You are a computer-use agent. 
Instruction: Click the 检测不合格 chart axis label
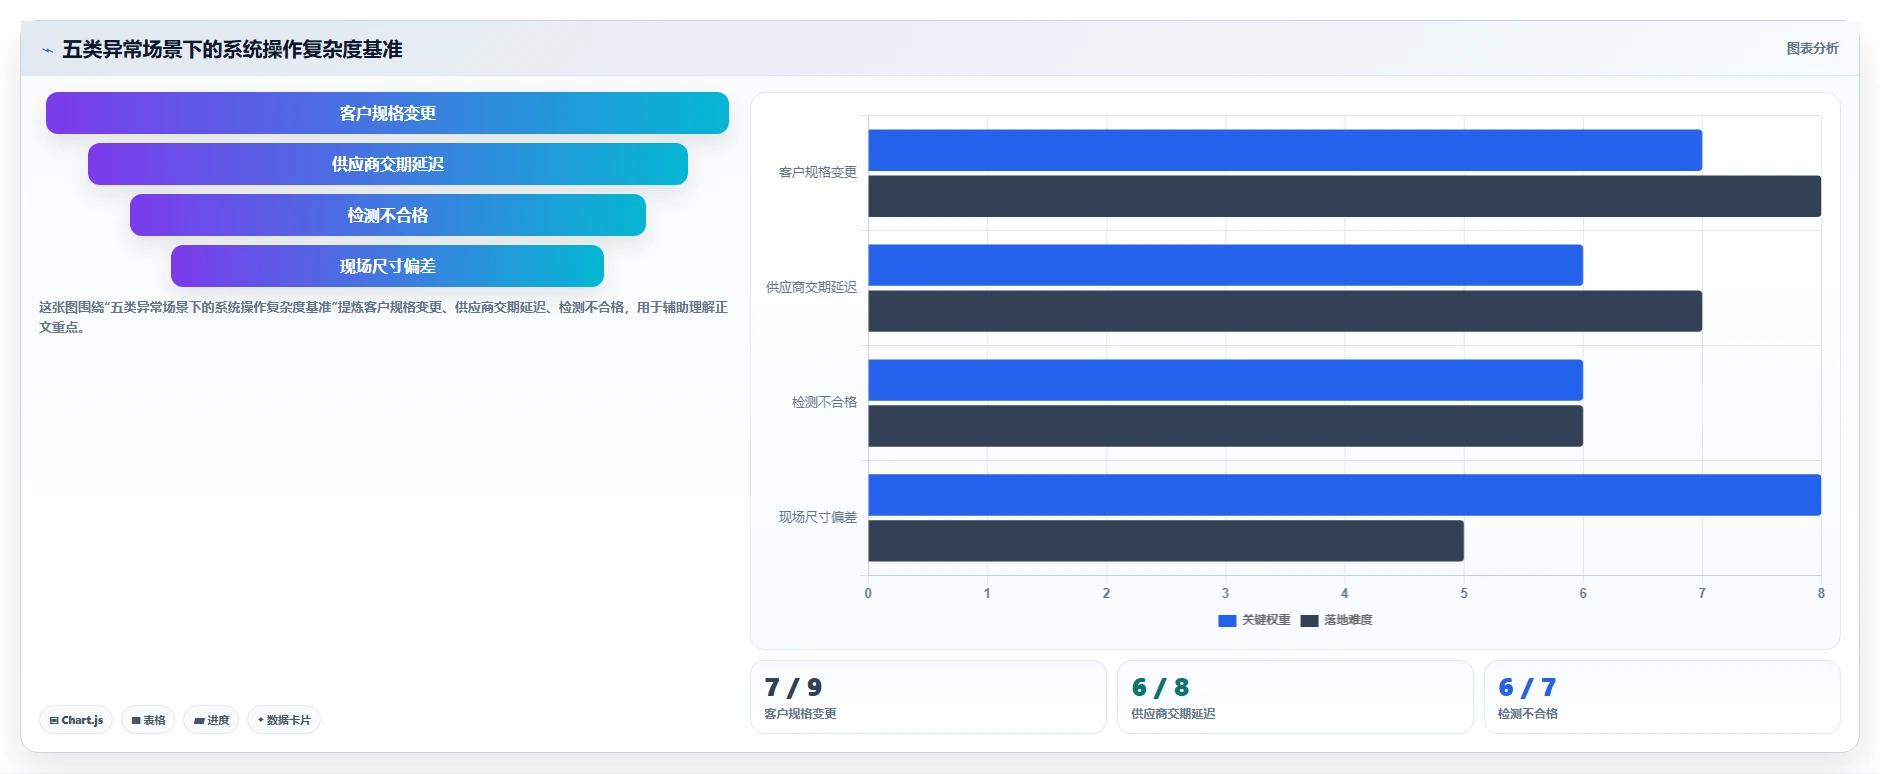point(824,402)
